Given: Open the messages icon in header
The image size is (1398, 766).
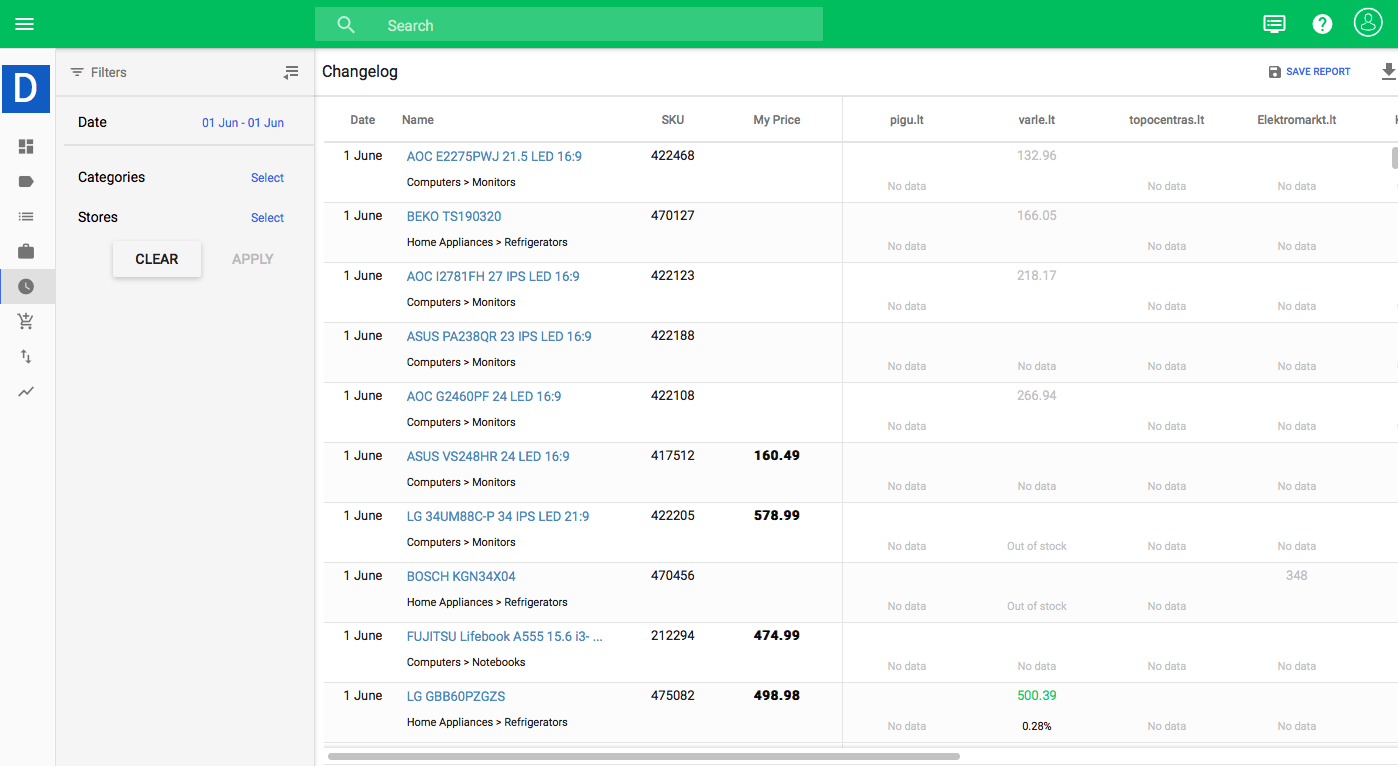Looking at the screenshot, I should click(x=1274, y=24).
